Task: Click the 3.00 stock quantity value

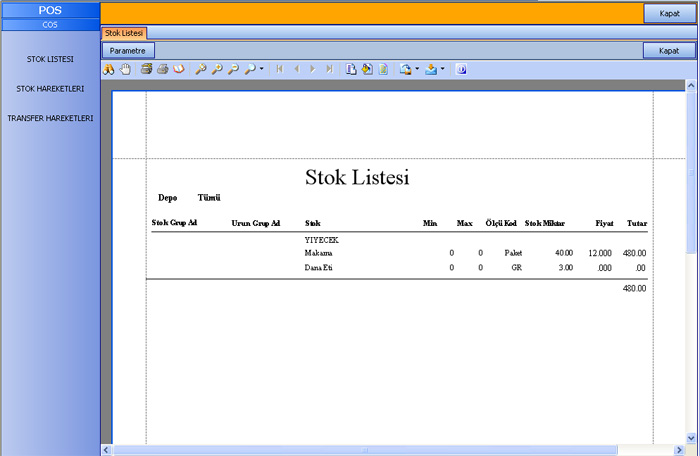Action: pos(566,268)
